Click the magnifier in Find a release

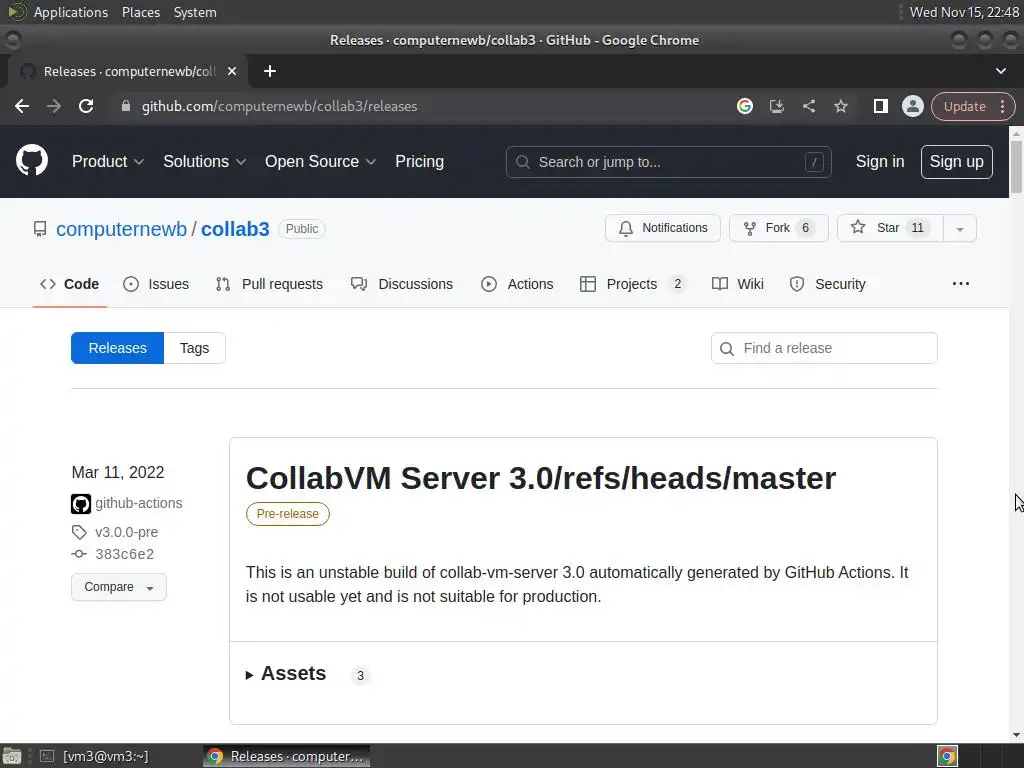[727, 349]
